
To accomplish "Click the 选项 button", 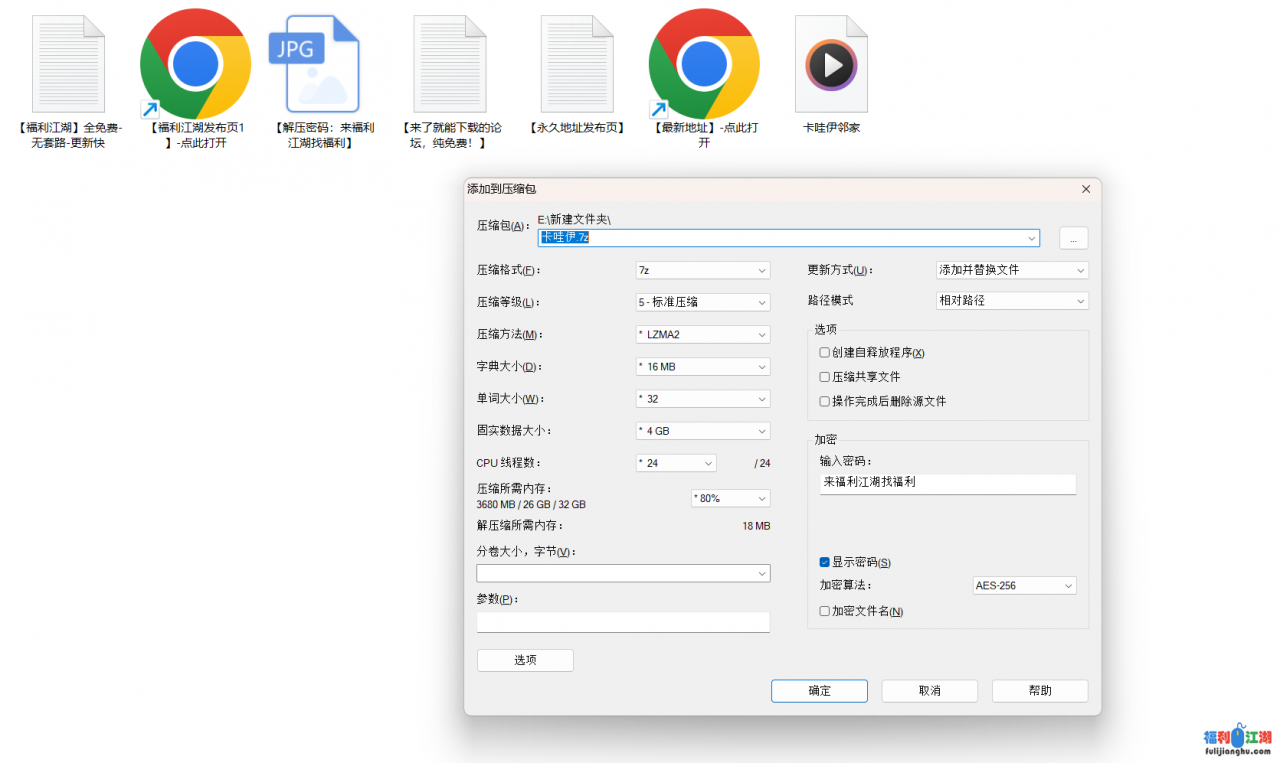I will [525, 660].
